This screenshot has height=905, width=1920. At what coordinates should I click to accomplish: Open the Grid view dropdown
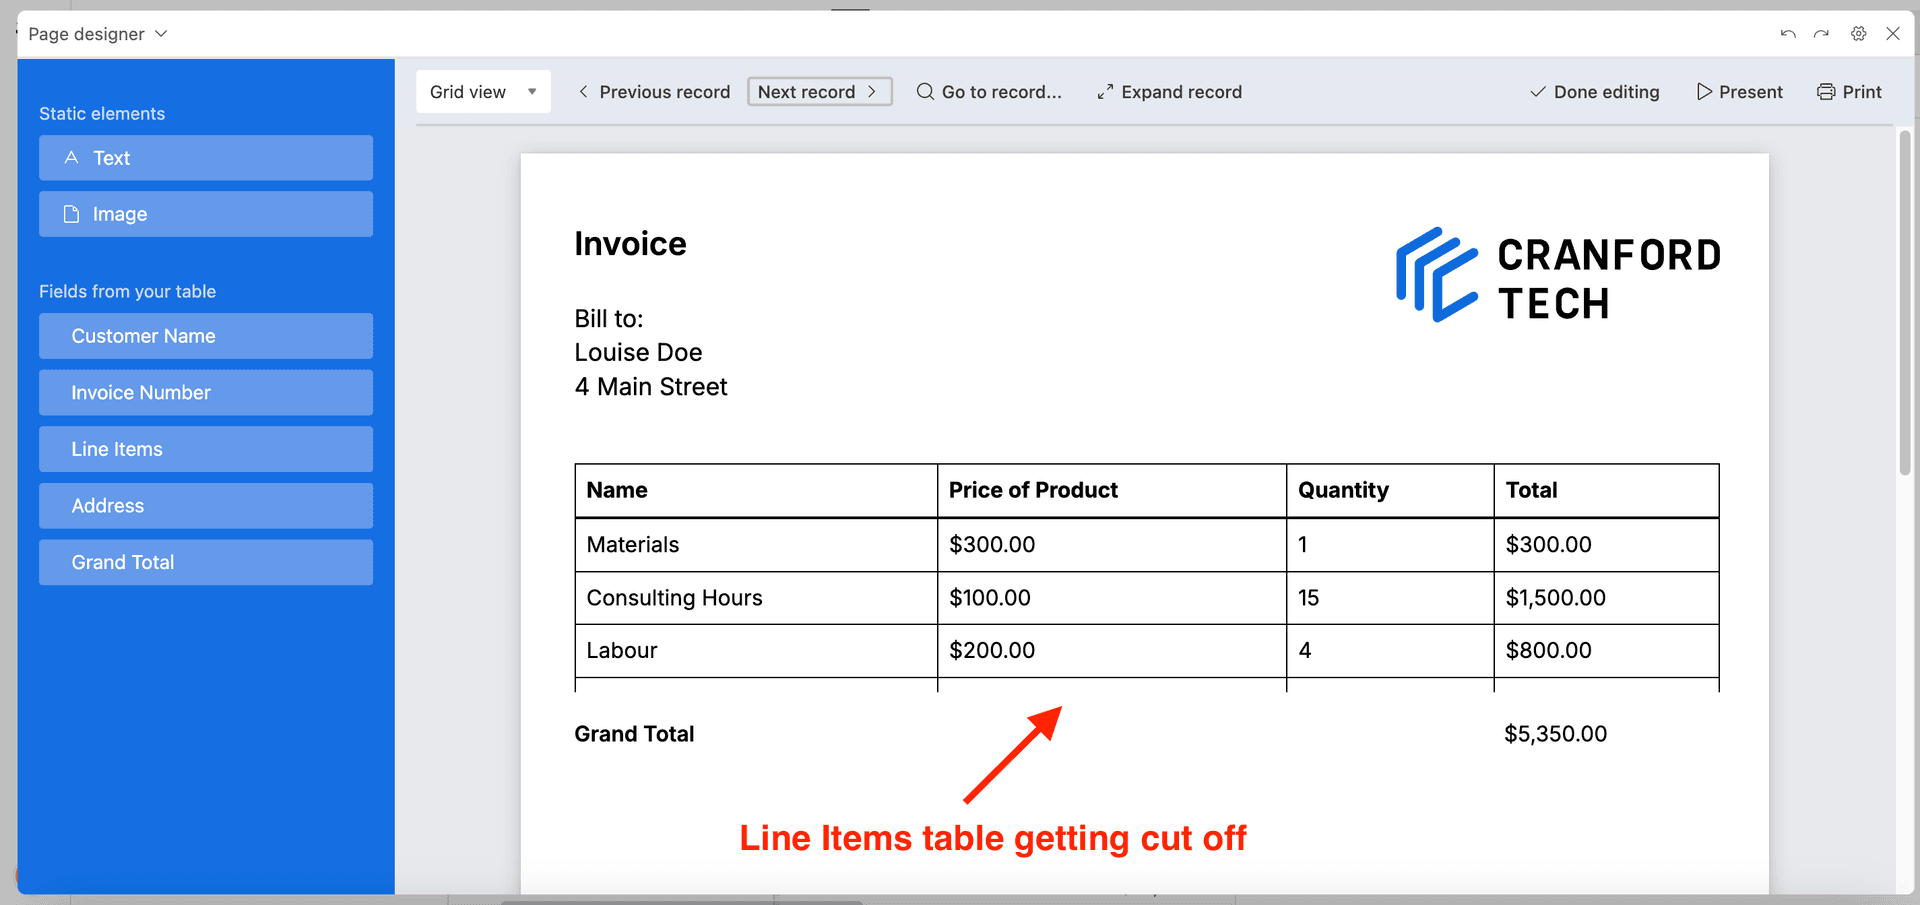pyautogui.click(x=530, y=91)
